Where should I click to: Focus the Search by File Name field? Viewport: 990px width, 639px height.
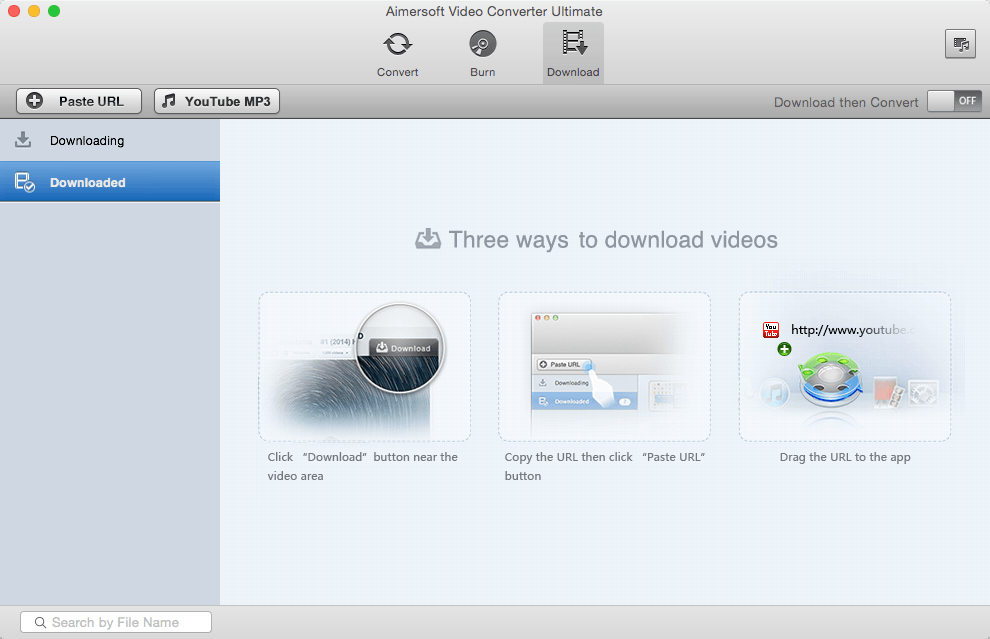pyautogui.click(x=116, y=622)
